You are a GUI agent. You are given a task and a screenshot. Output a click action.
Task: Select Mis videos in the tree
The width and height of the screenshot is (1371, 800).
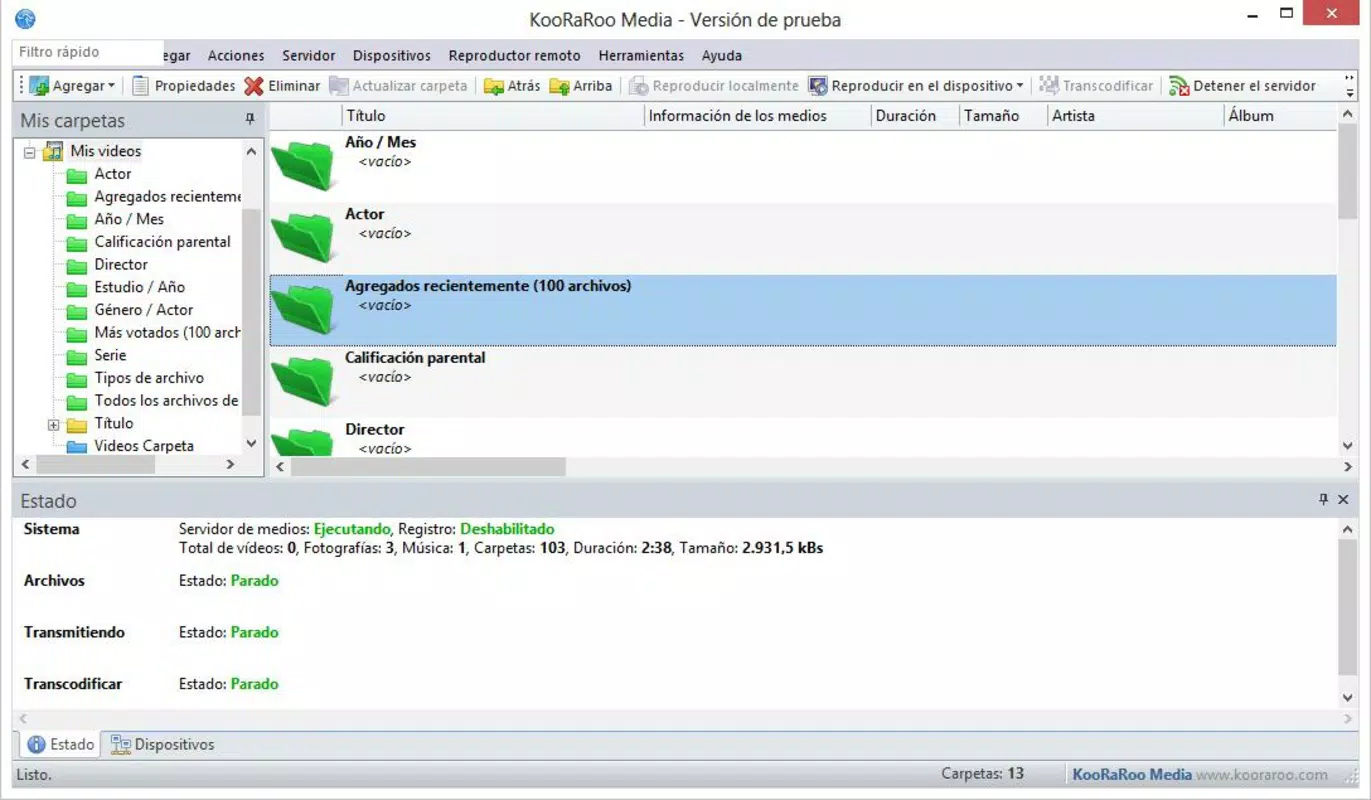pyautogui.click(x=105, y=152)
